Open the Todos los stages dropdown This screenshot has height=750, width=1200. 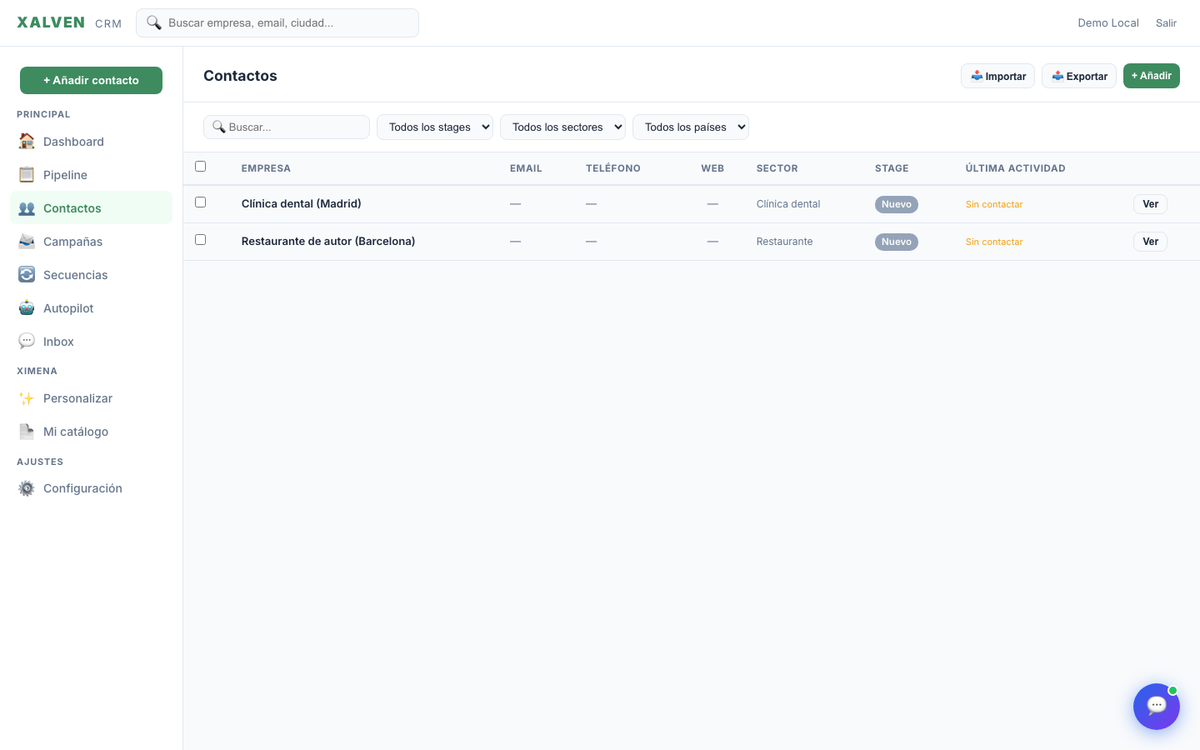point(435,127)
